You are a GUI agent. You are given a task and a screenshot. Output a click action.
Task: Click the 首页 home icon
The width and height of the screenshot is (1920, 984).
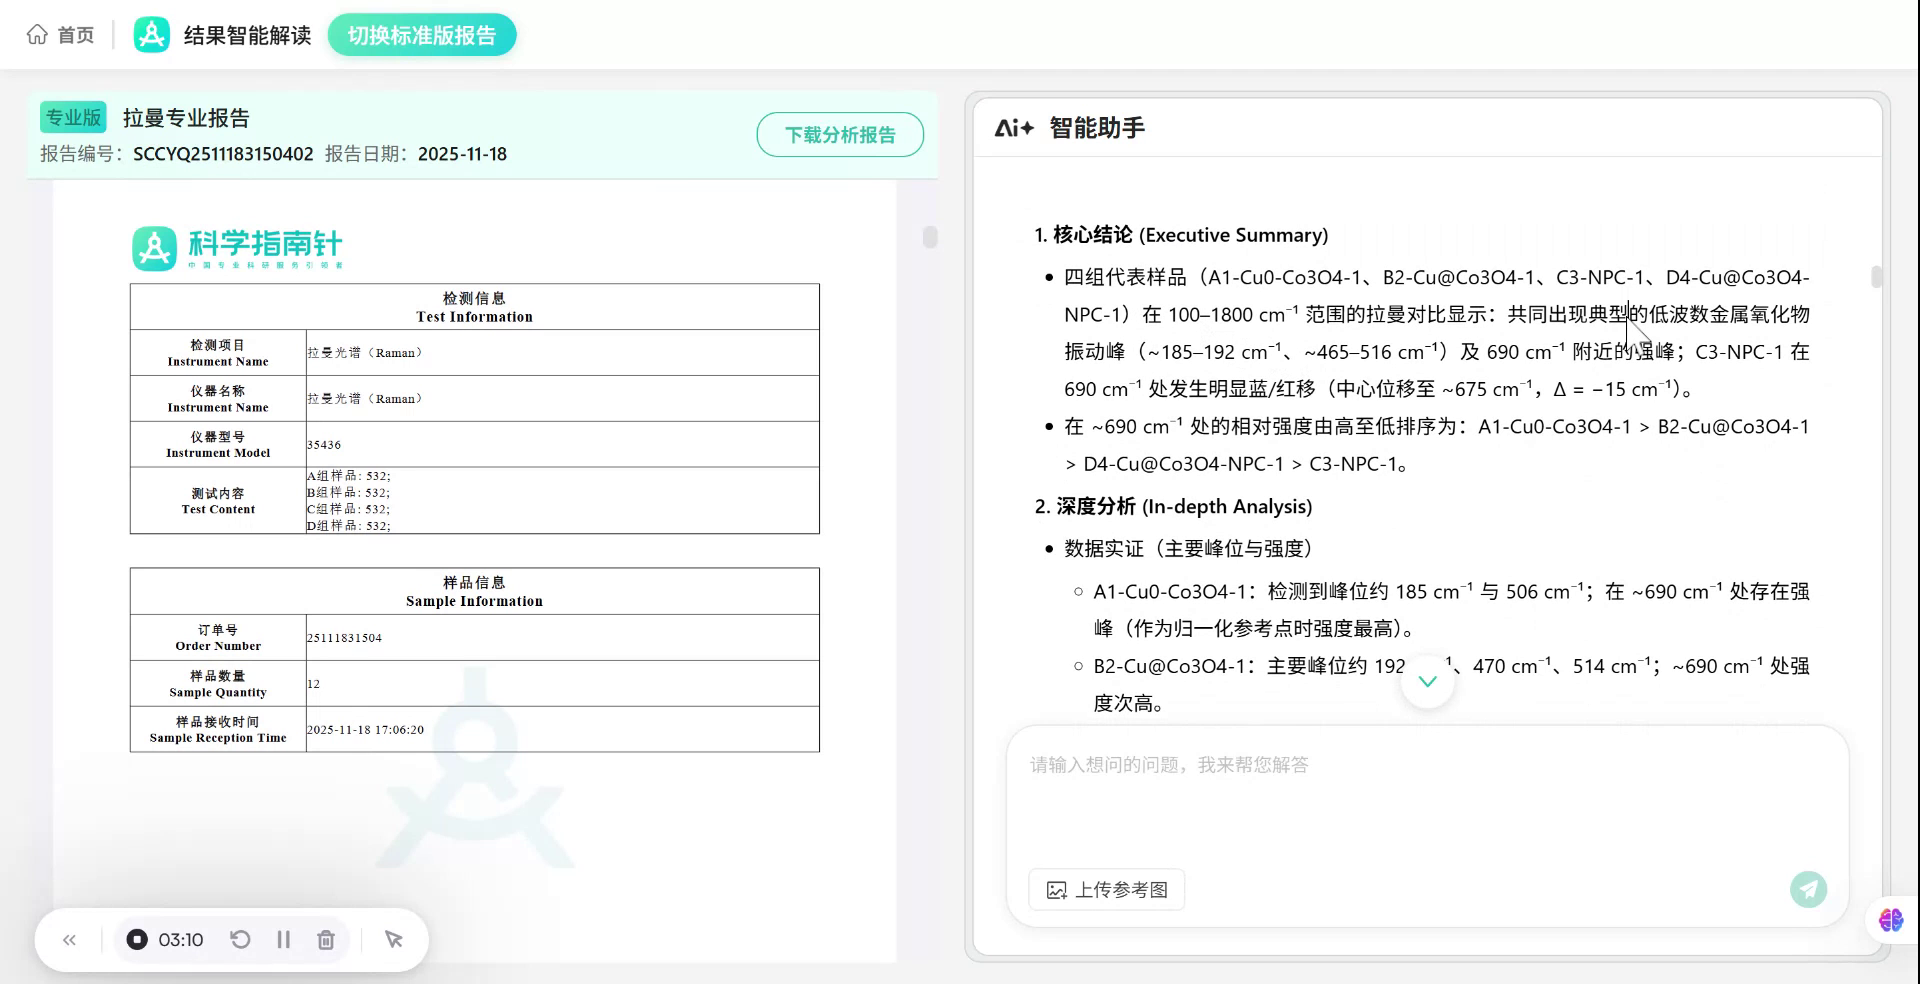[37, 33]
